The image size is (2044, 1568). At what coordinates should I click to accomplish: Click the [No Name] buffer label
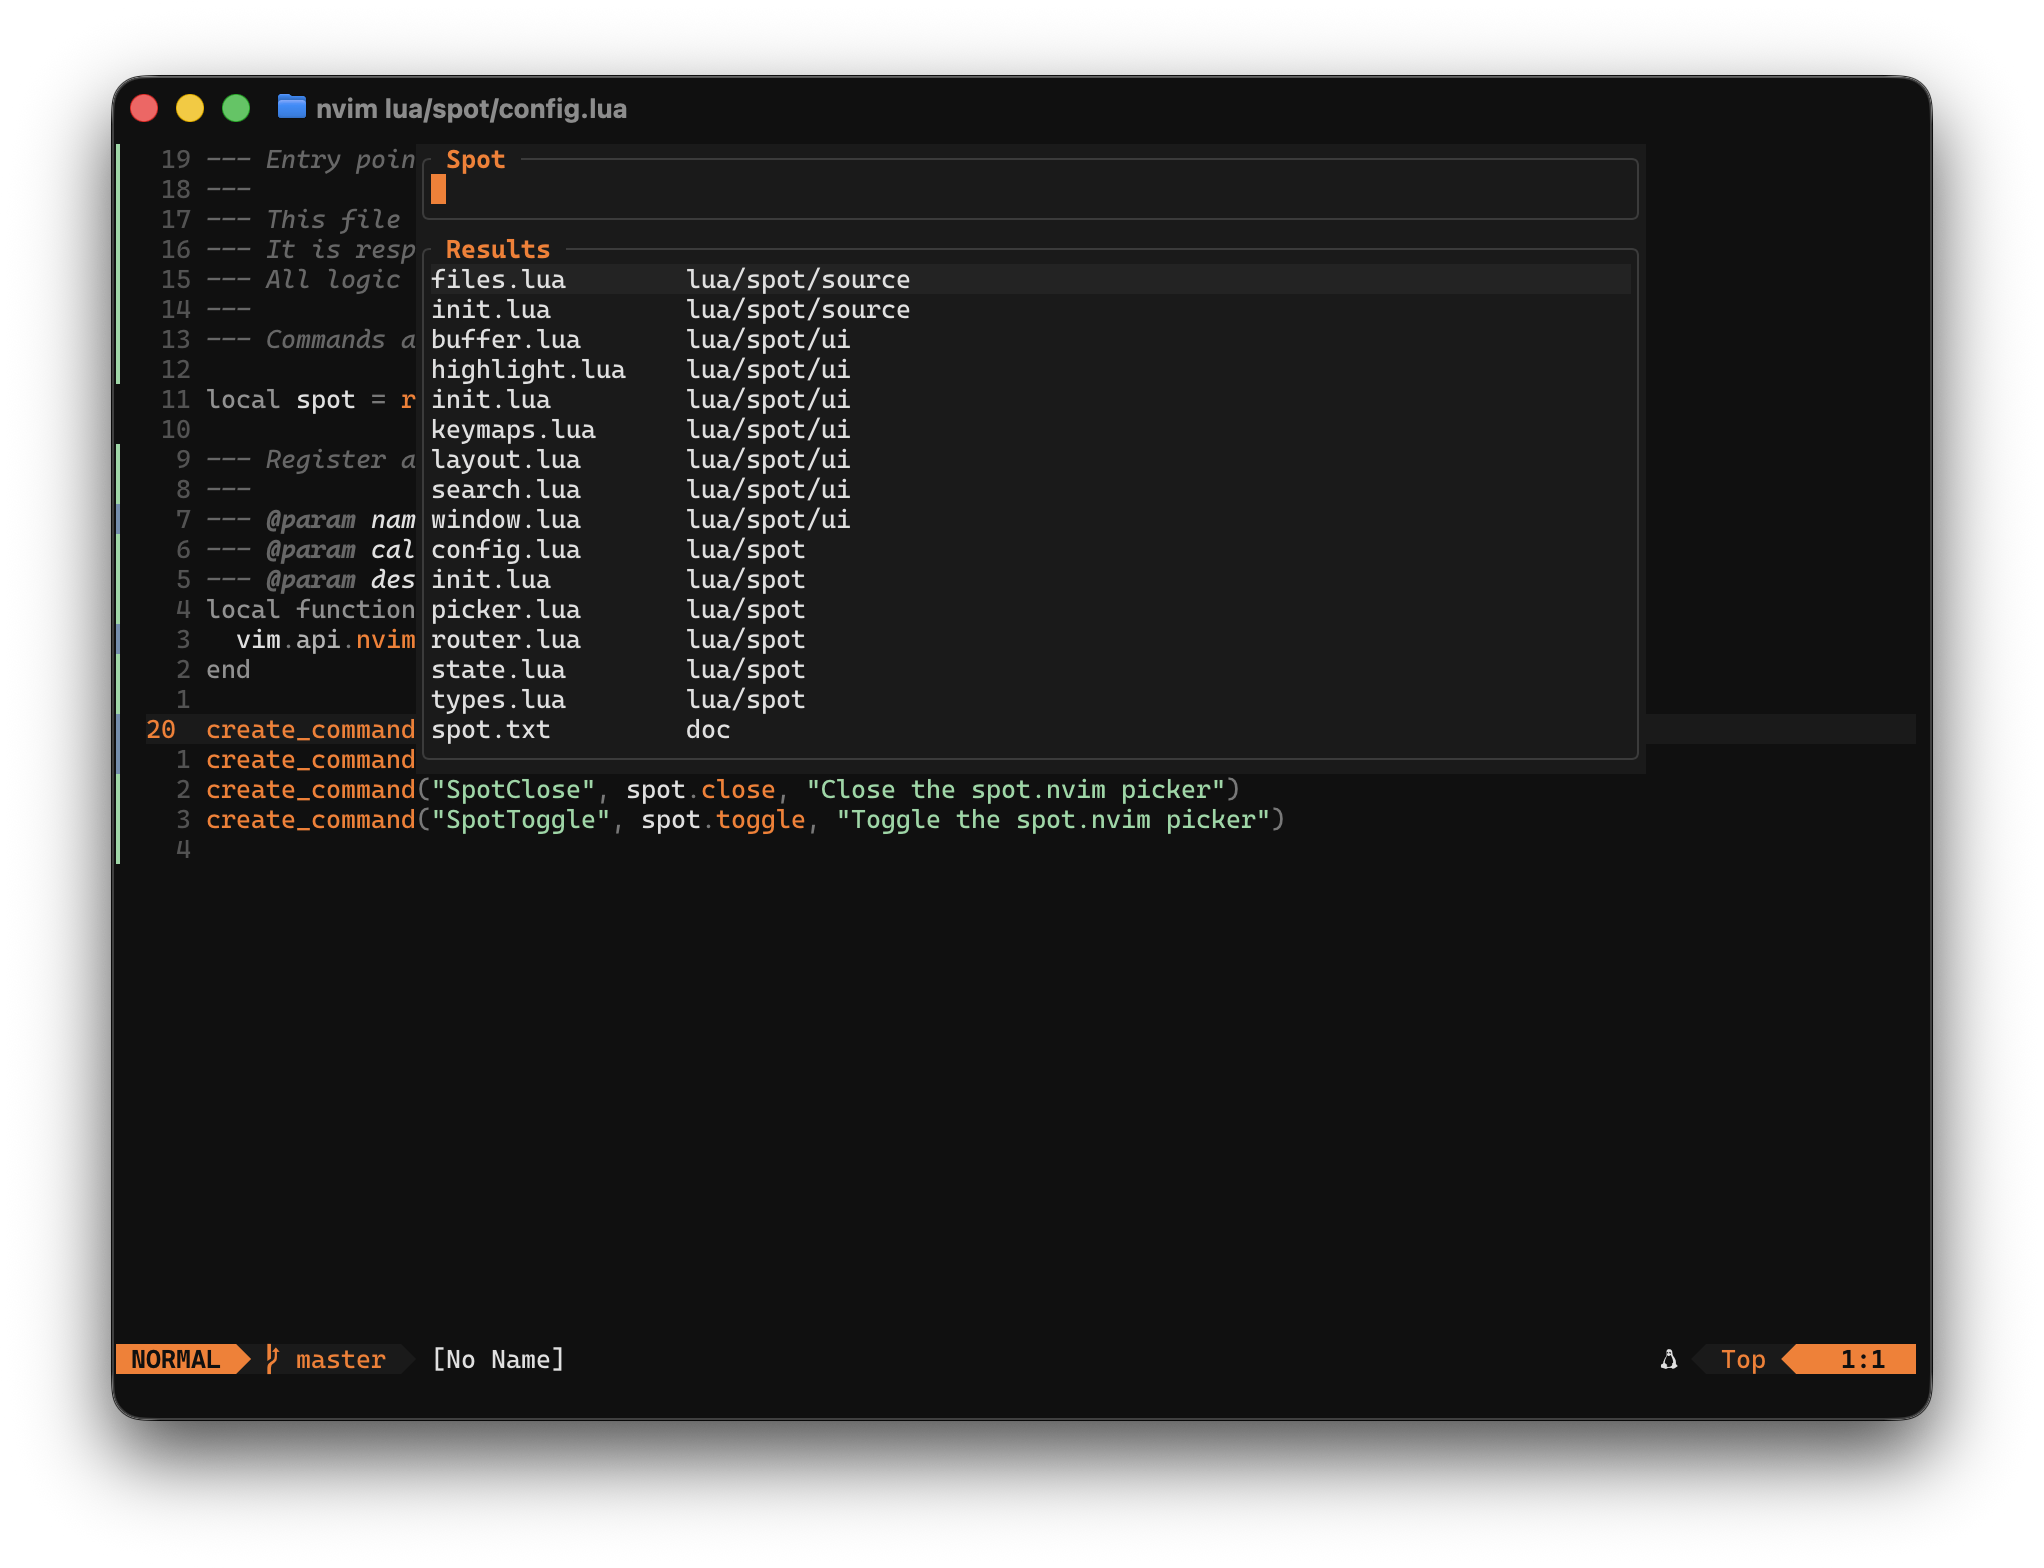point(497,1359)
